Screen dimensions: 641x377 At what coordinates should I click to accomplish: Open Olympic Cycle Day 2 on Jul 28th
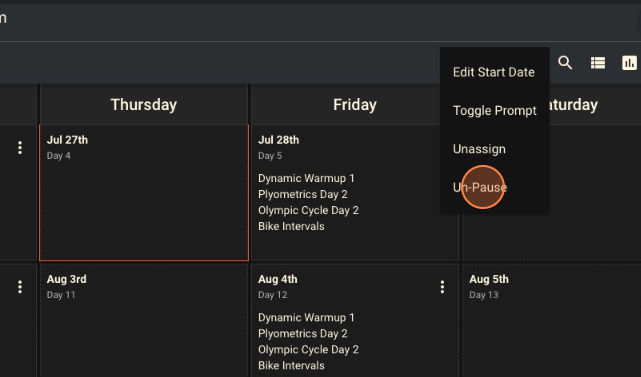[308, 210]
